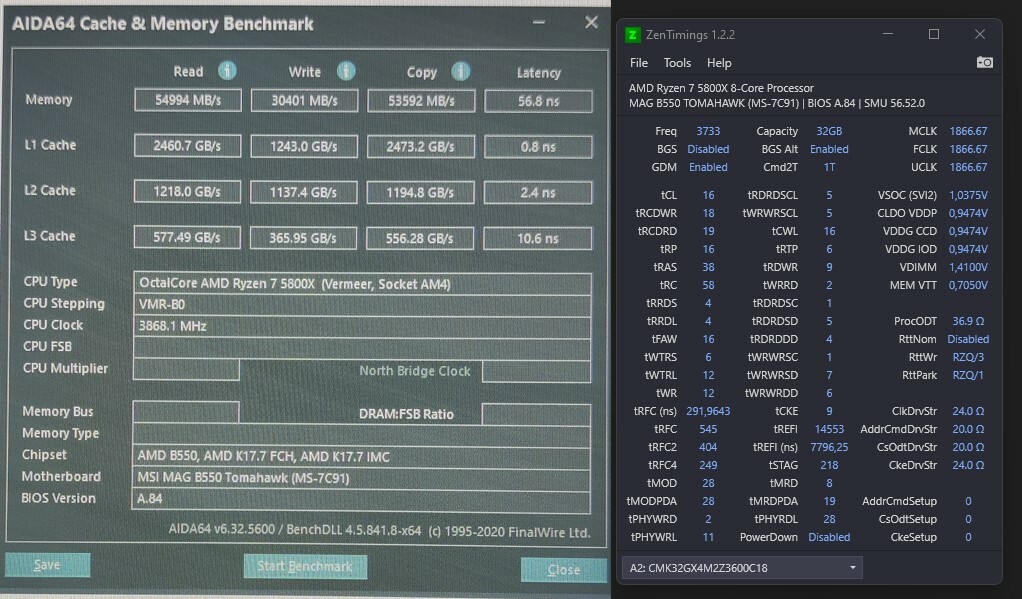This screenshot has width=1022, height=599.
Task: Close the AIDA64 window with X
Action: click(x=591, y=22)
